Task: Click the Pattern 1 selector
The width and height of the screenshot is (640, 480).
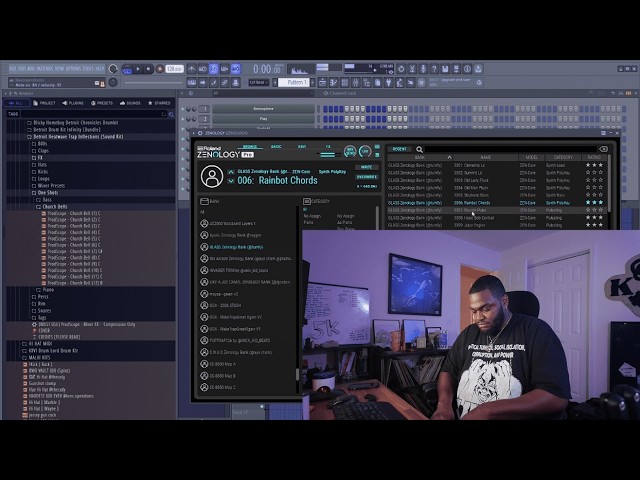Action: (293, 82)
